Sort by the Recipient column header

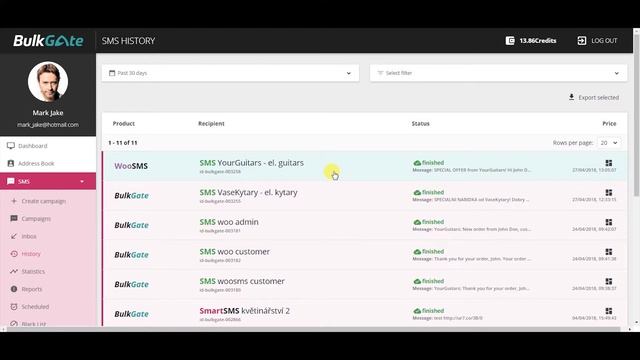pyautogui.click(x=211, y=123)
